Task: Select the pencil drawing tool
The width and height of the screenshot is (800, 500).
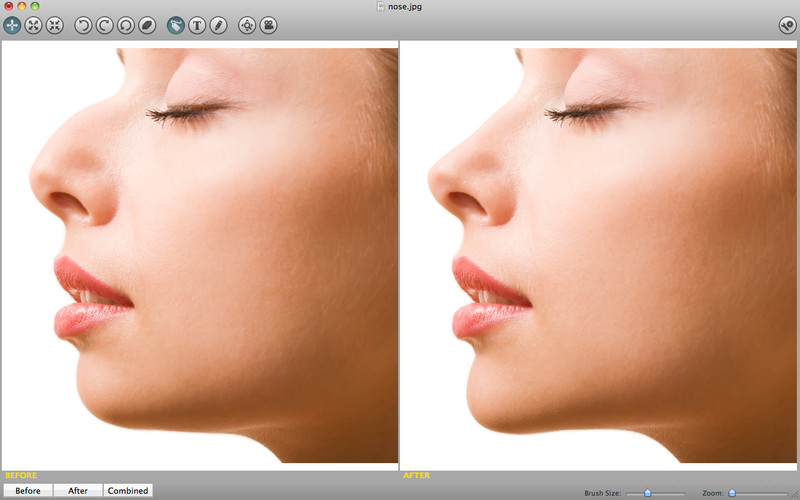Action: coord(218,26)
